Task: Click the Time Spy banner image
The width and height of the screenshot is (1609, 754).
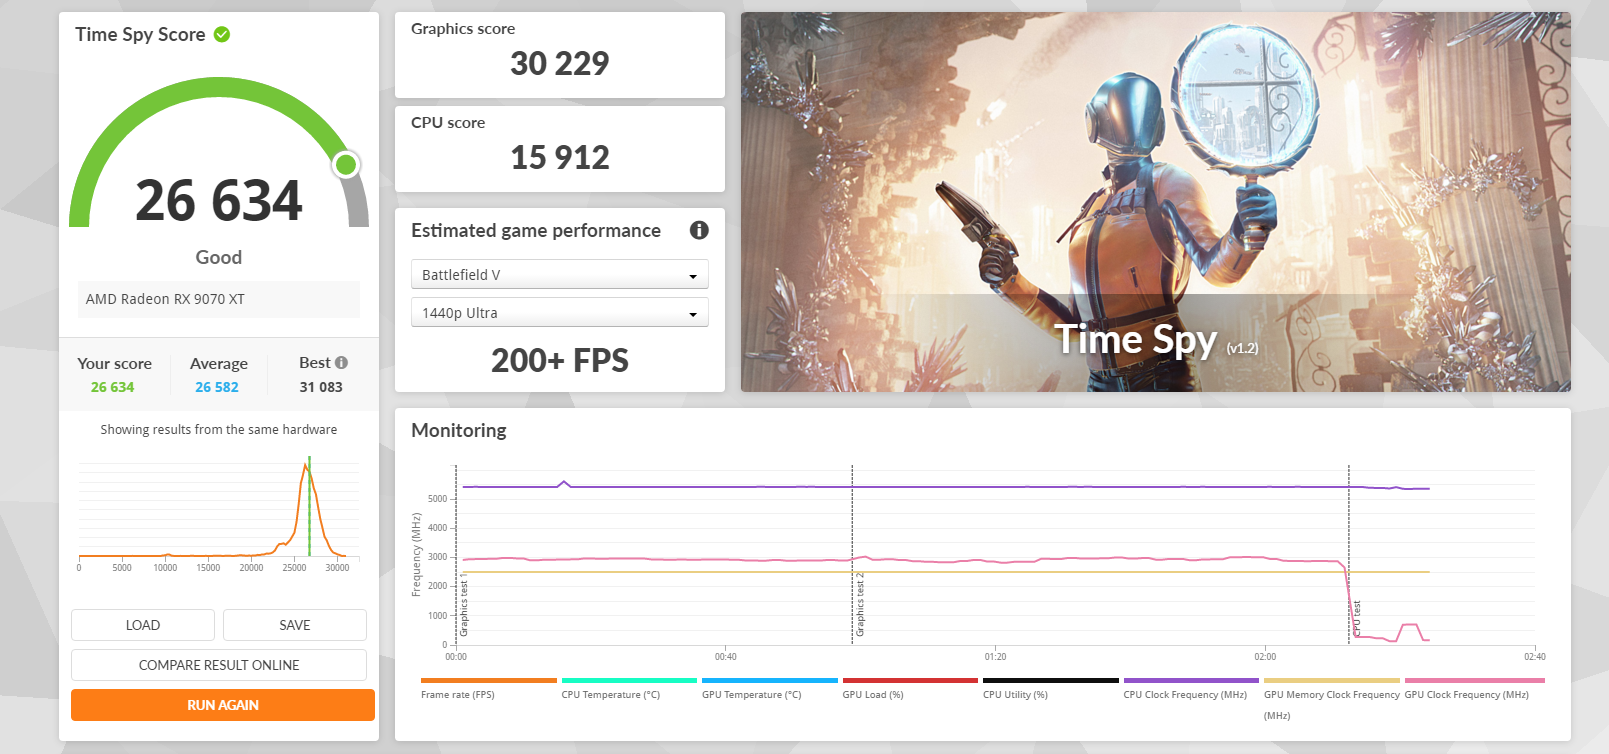Action: (x=1156, y=202)
